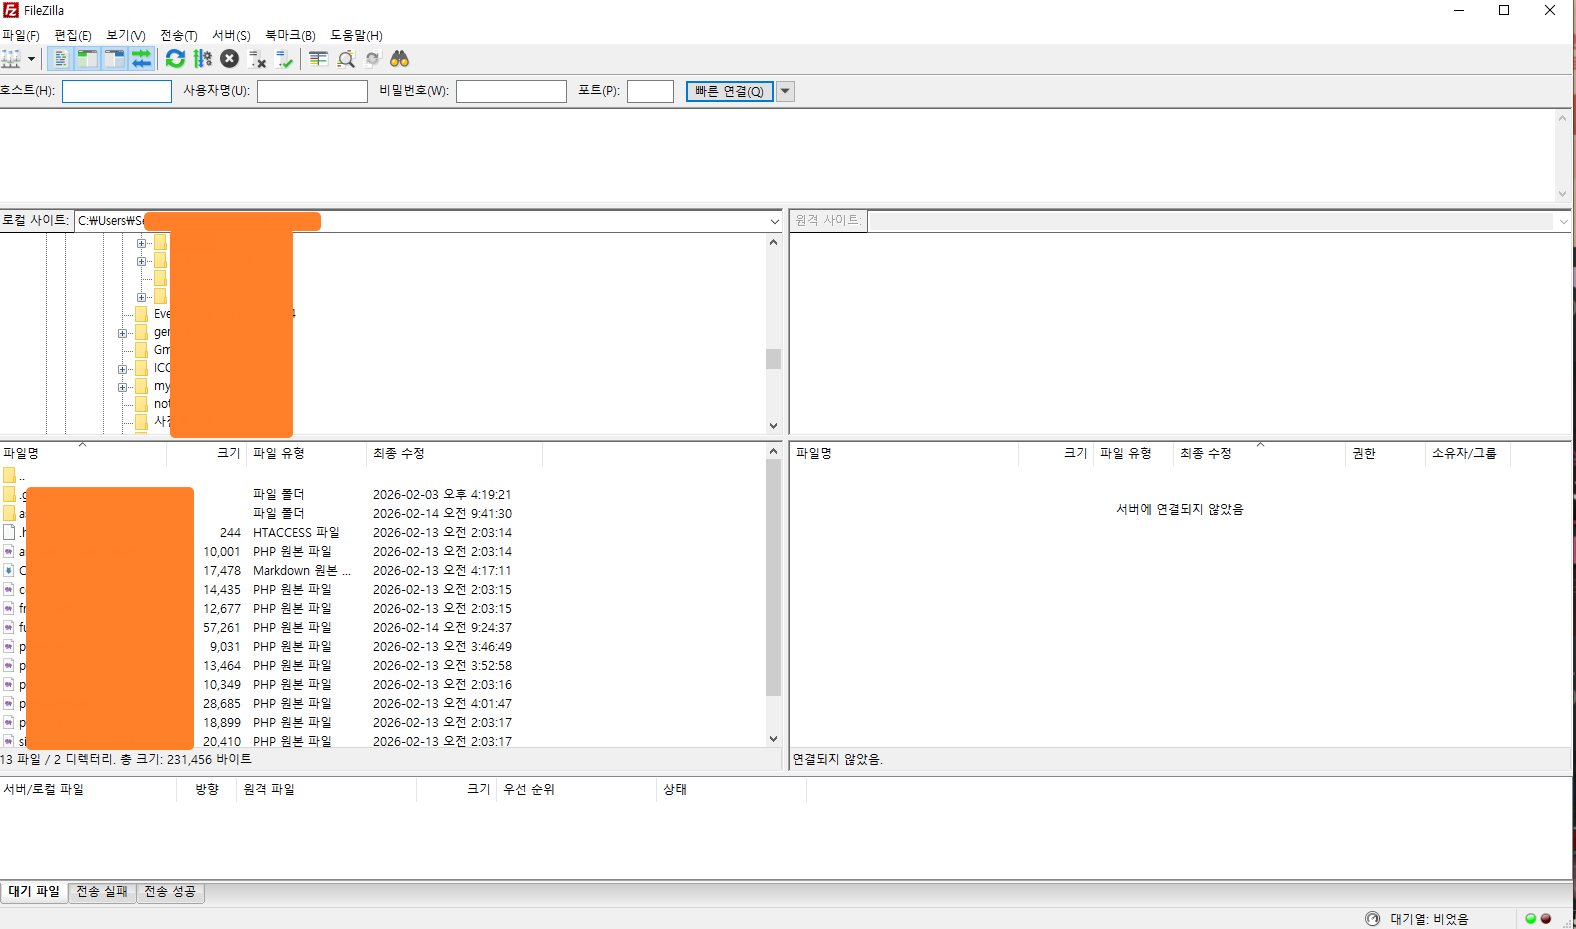The height and width of the screenshot is (929, 1576).
Task: Expand the 'ger' folder in local tree
Action: click(122, 333)
